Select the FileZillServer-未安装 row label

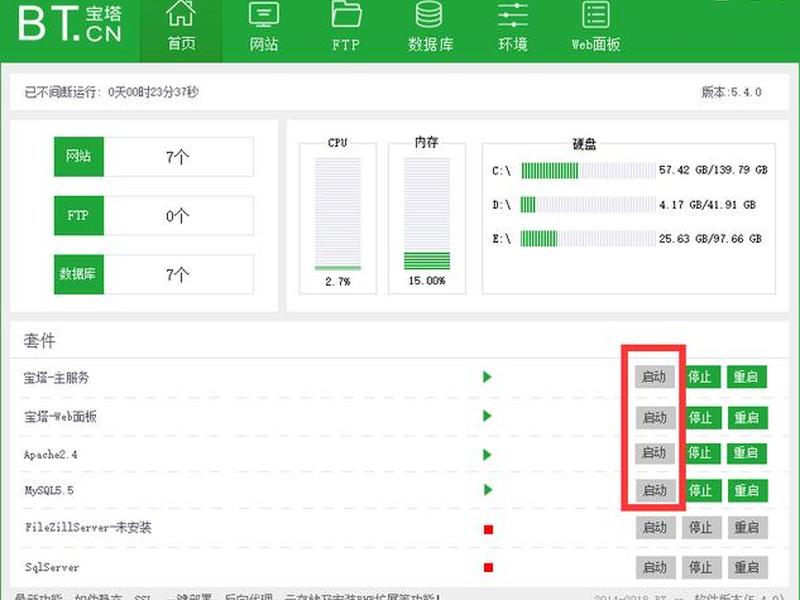click(88, 527)
